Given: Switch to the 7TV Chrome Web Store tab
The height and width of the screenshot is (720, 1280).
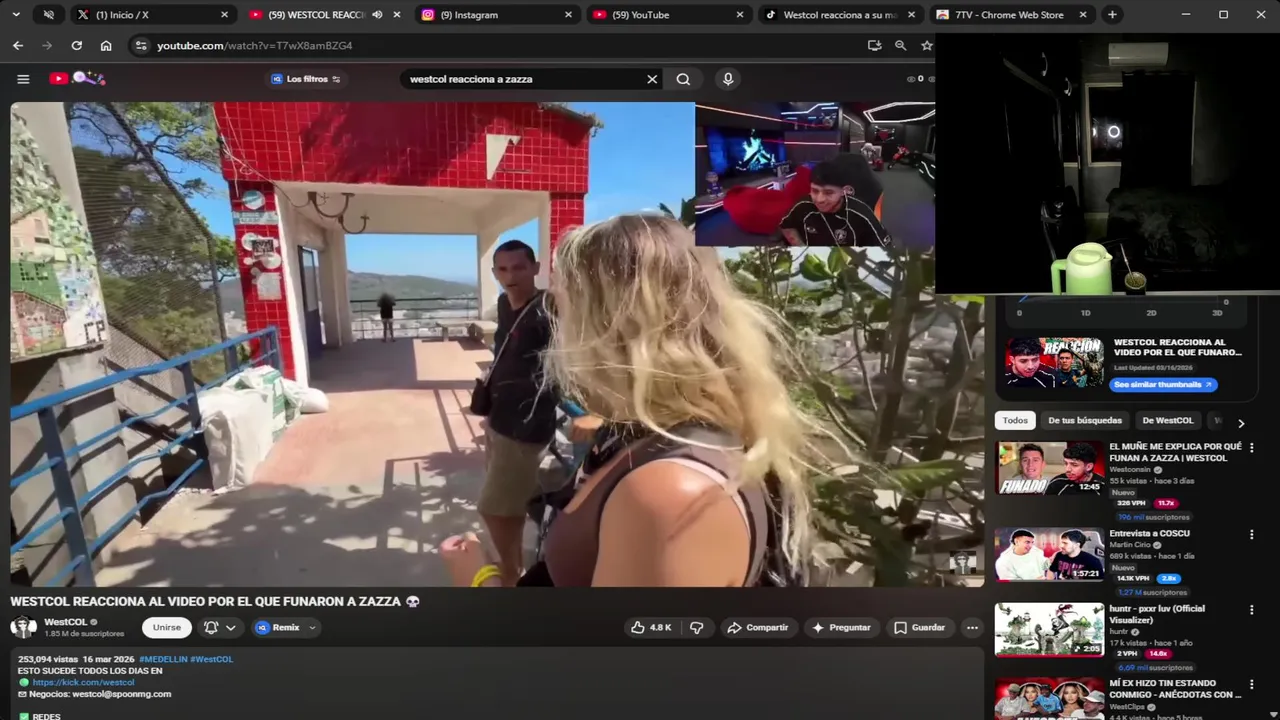Looking at the screenshot, I should pyautogui.click(x=1011, y=15).
